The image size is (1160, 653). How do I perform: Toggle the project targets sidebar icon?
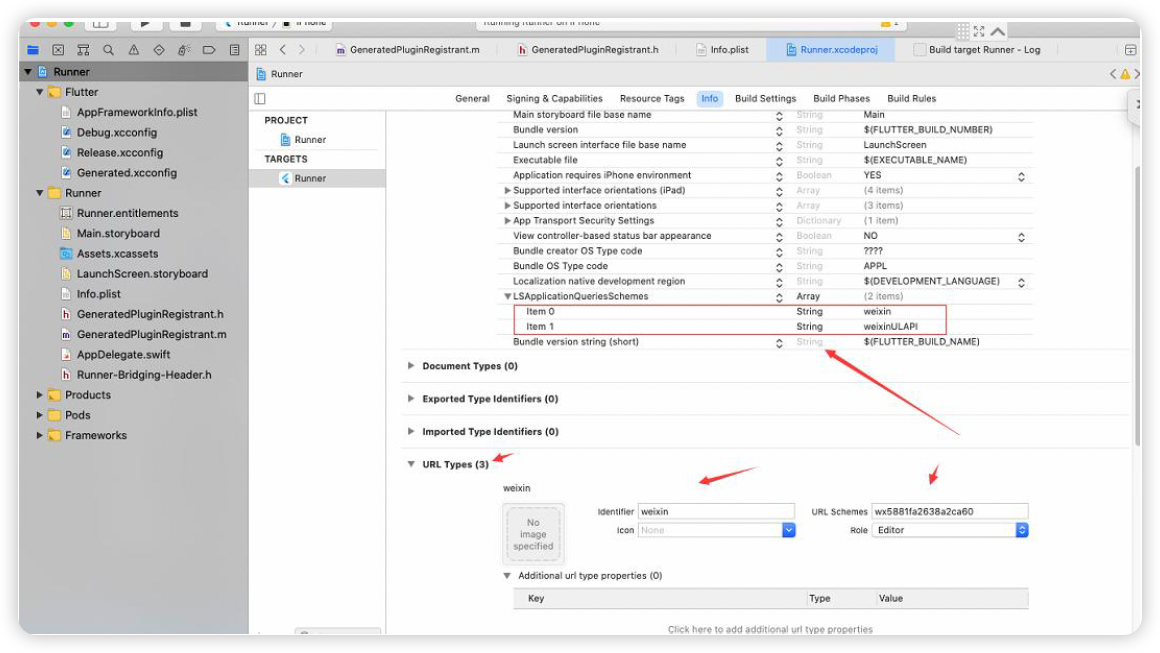point(260,99)
